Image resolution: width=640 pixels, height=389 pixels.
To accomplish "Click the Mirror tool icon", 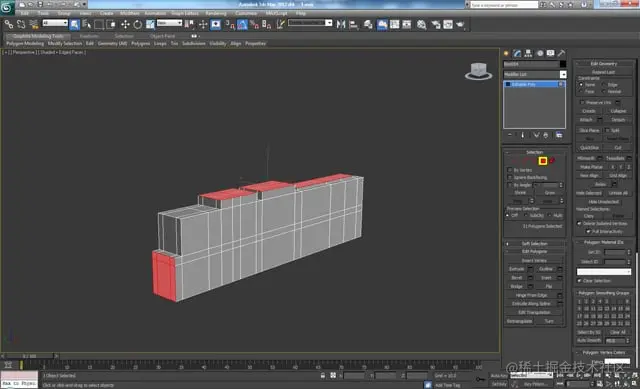I will coord(341,24).
